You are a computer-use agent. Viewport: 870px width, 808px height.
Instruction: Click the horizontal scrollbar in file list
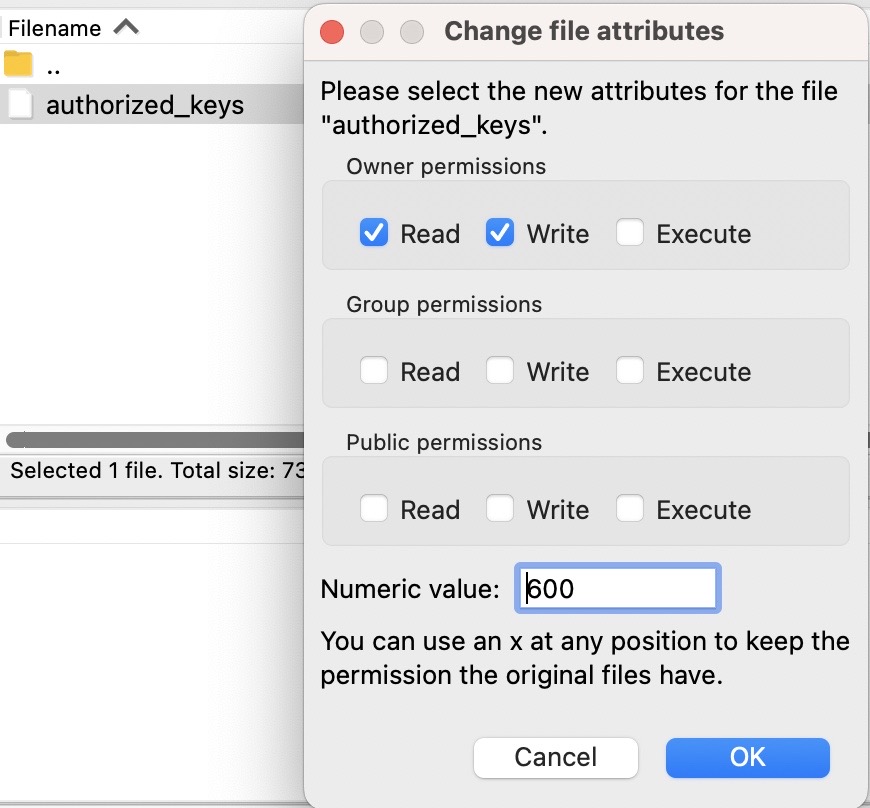point(154,440)
